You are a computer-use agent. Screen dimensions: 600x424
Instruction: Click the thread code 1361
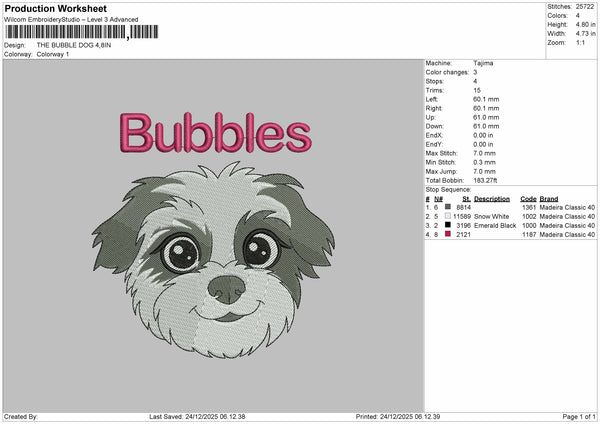point(529,207)
